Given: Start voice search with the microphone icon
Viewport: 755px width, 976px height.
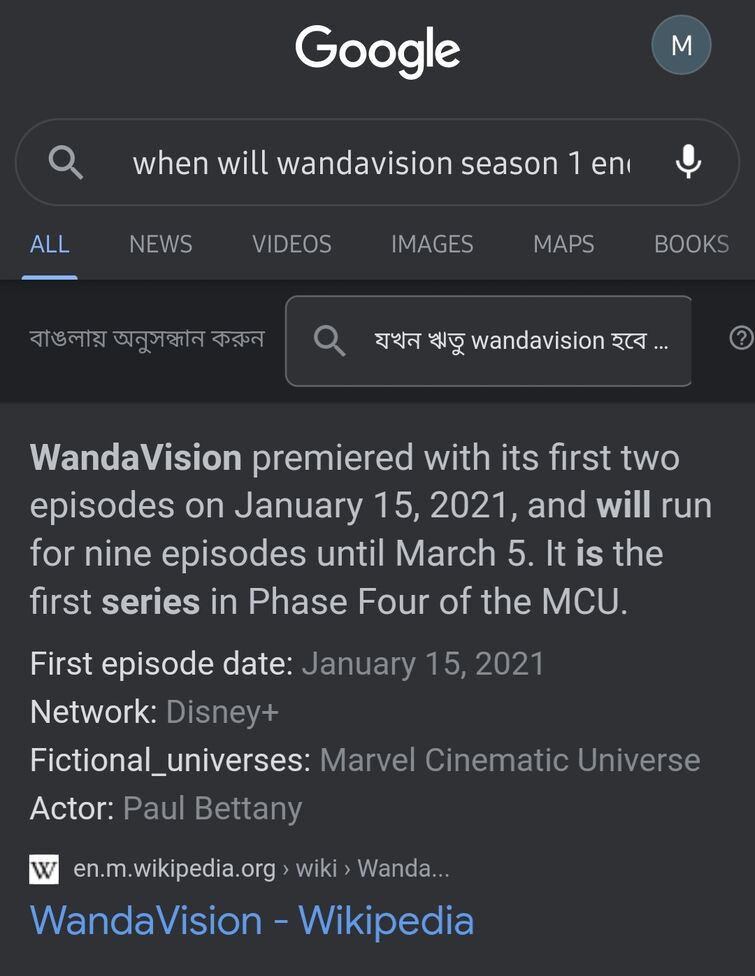Looking at the screenshot, I should (688, 162).
